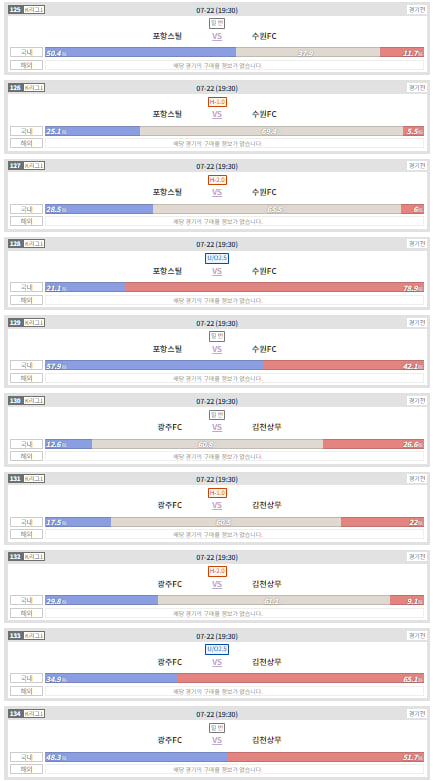Select the 국내 tab in match 125
Screen dimensions: 433x781
pos(26,52)
